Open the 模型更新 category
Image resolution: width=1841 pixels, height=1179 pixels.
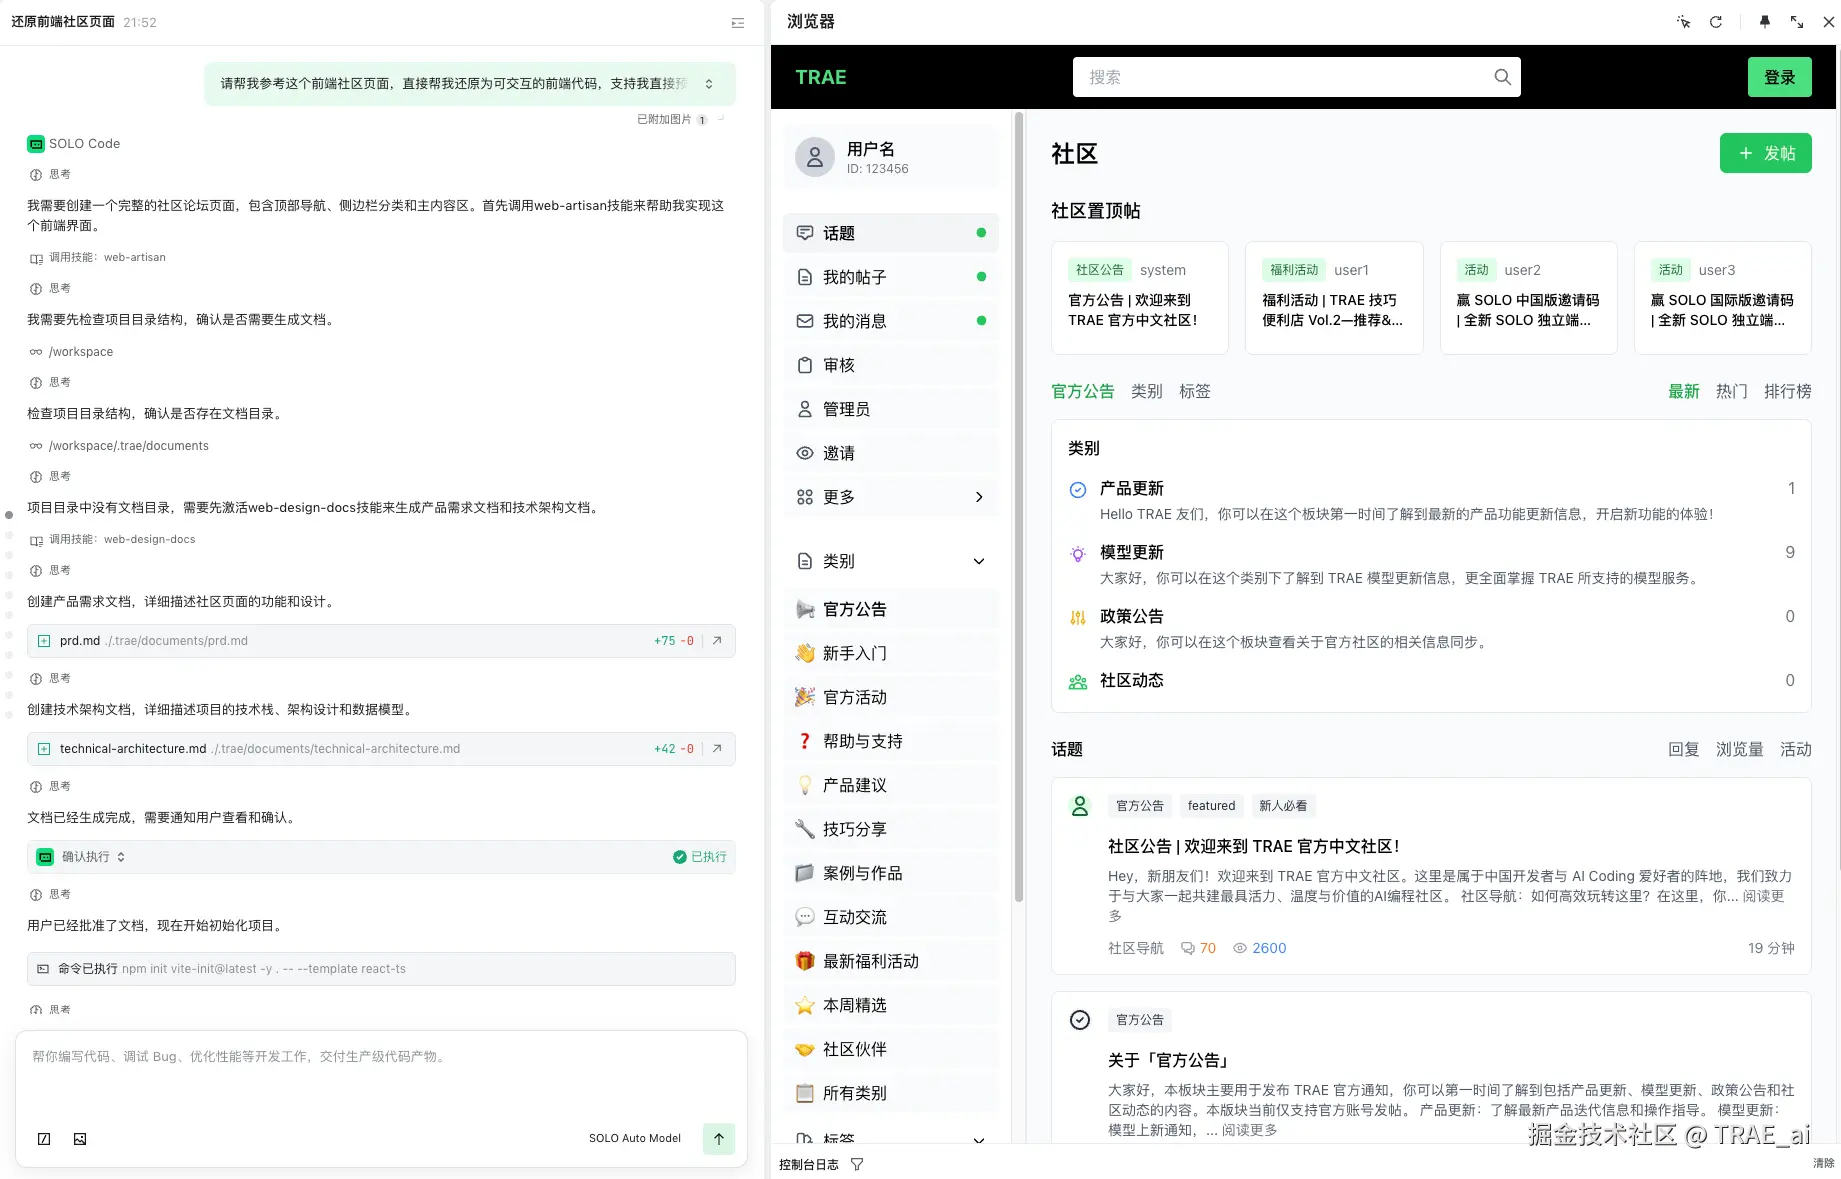pos(1132,552)
